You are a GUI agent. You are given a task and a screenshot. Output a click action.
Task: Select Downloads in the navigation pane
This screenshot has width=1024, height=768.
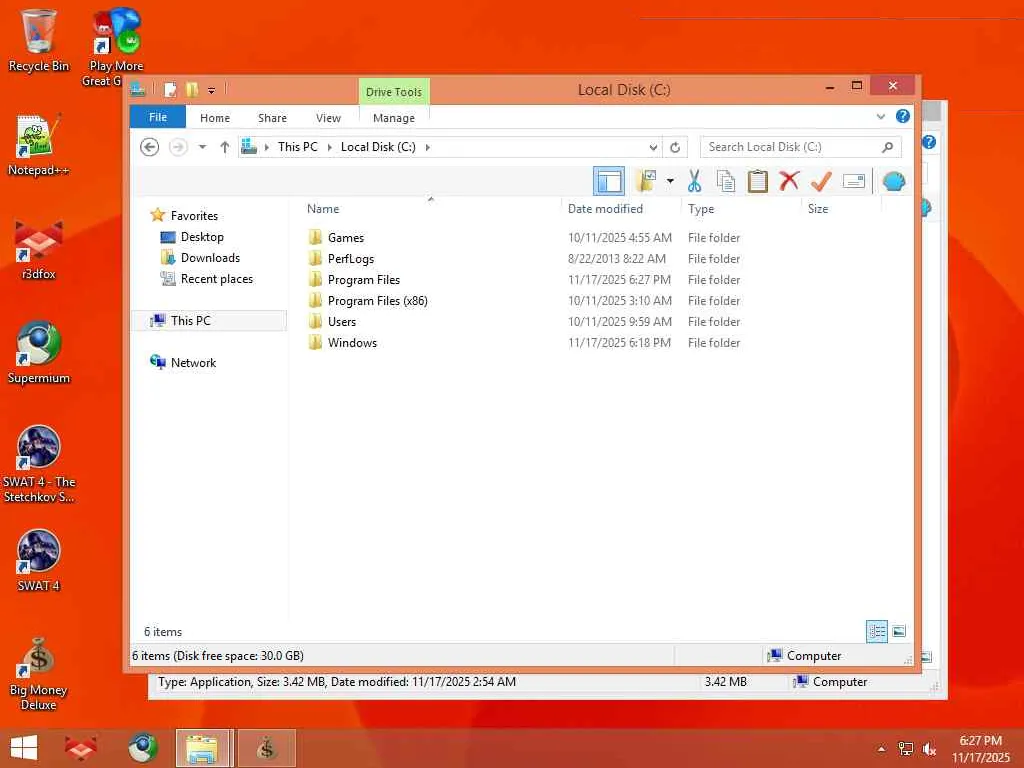[x=210, y=258]
